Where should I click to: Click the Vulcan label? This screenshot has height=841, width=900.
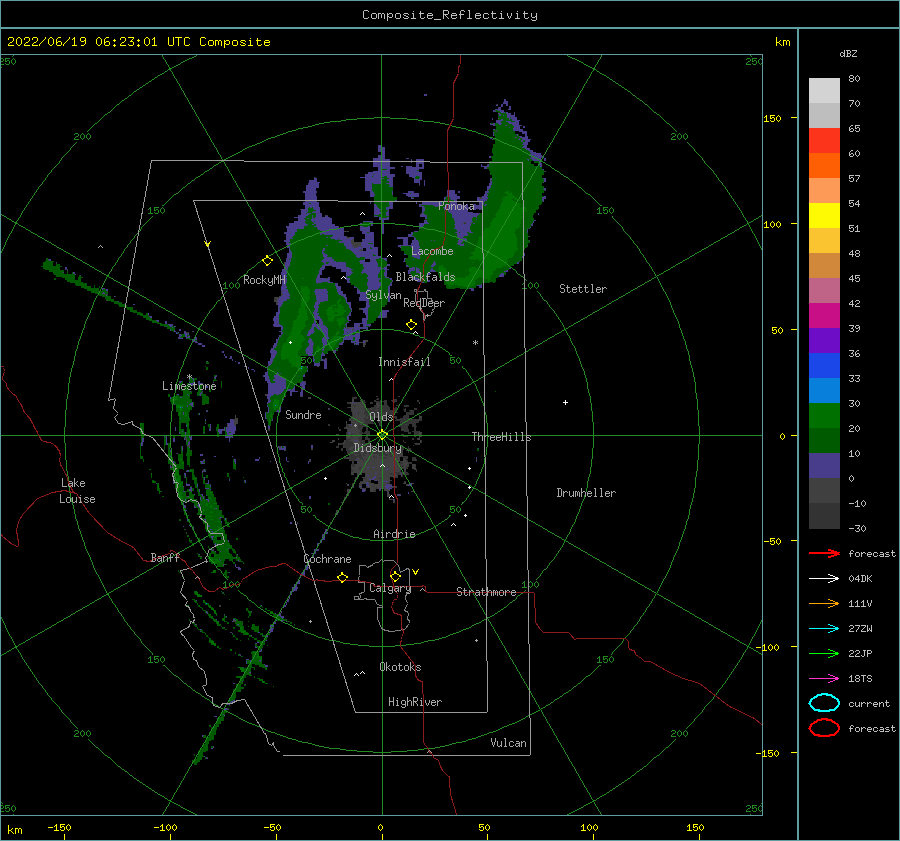[x=508, y=743]
